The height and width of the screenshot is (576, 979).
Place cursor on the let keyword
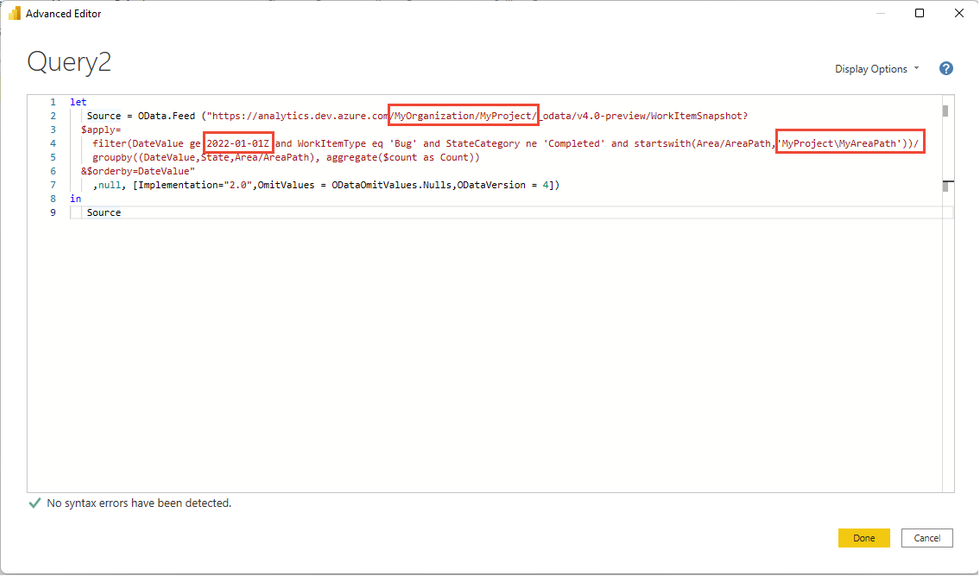point(77,101)
